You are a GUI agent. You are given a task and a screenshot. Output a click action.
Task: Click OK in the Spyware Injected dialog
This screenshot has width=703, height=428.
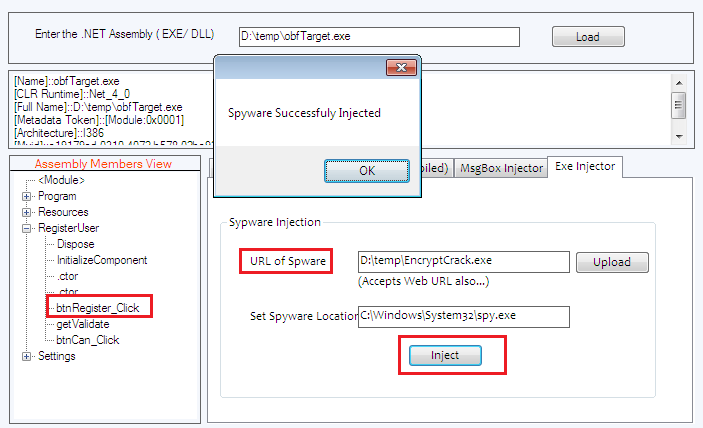[x=367, y=170]
